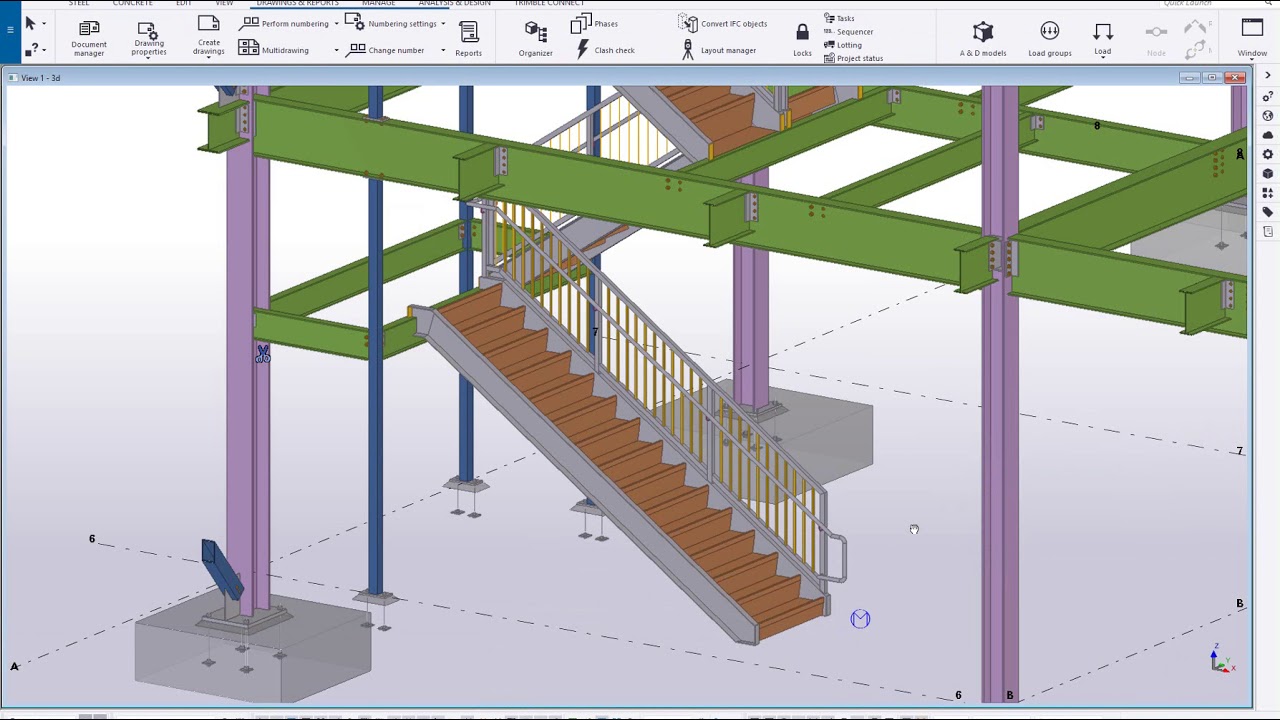Screen dimensions: 1280x720
Task: Click the scissors cut symbol on the column
Action: pyautogui.click(x=263, y=353)
